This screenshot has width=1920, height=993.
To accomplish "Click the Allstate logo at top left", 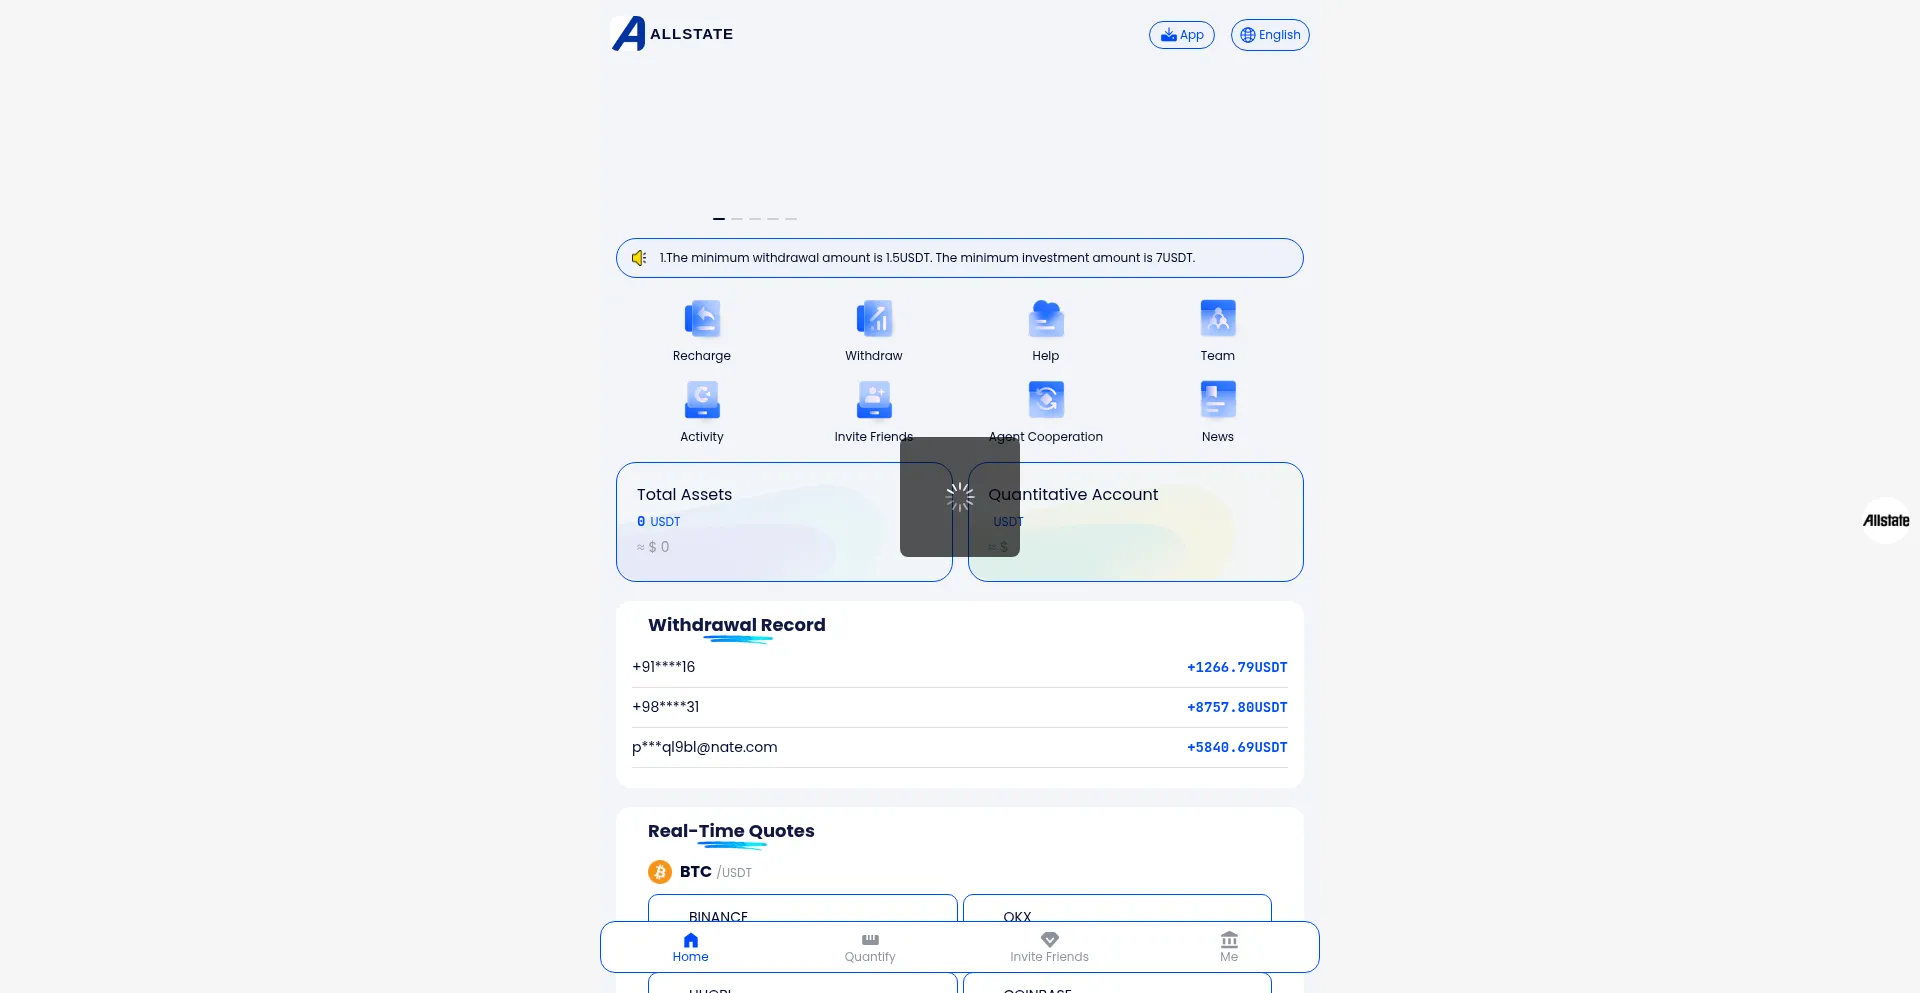I will (x=672, y=34).
